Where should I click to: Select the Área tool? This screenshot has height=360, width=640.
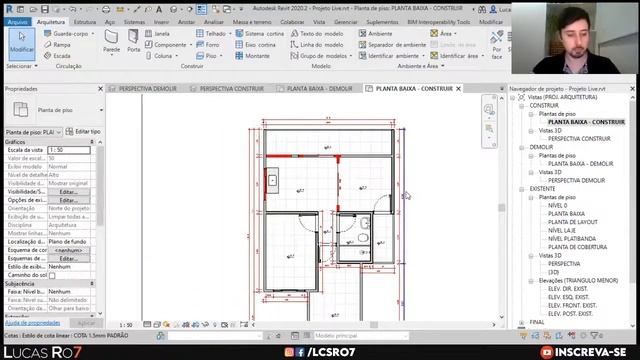tap(441, 34)
